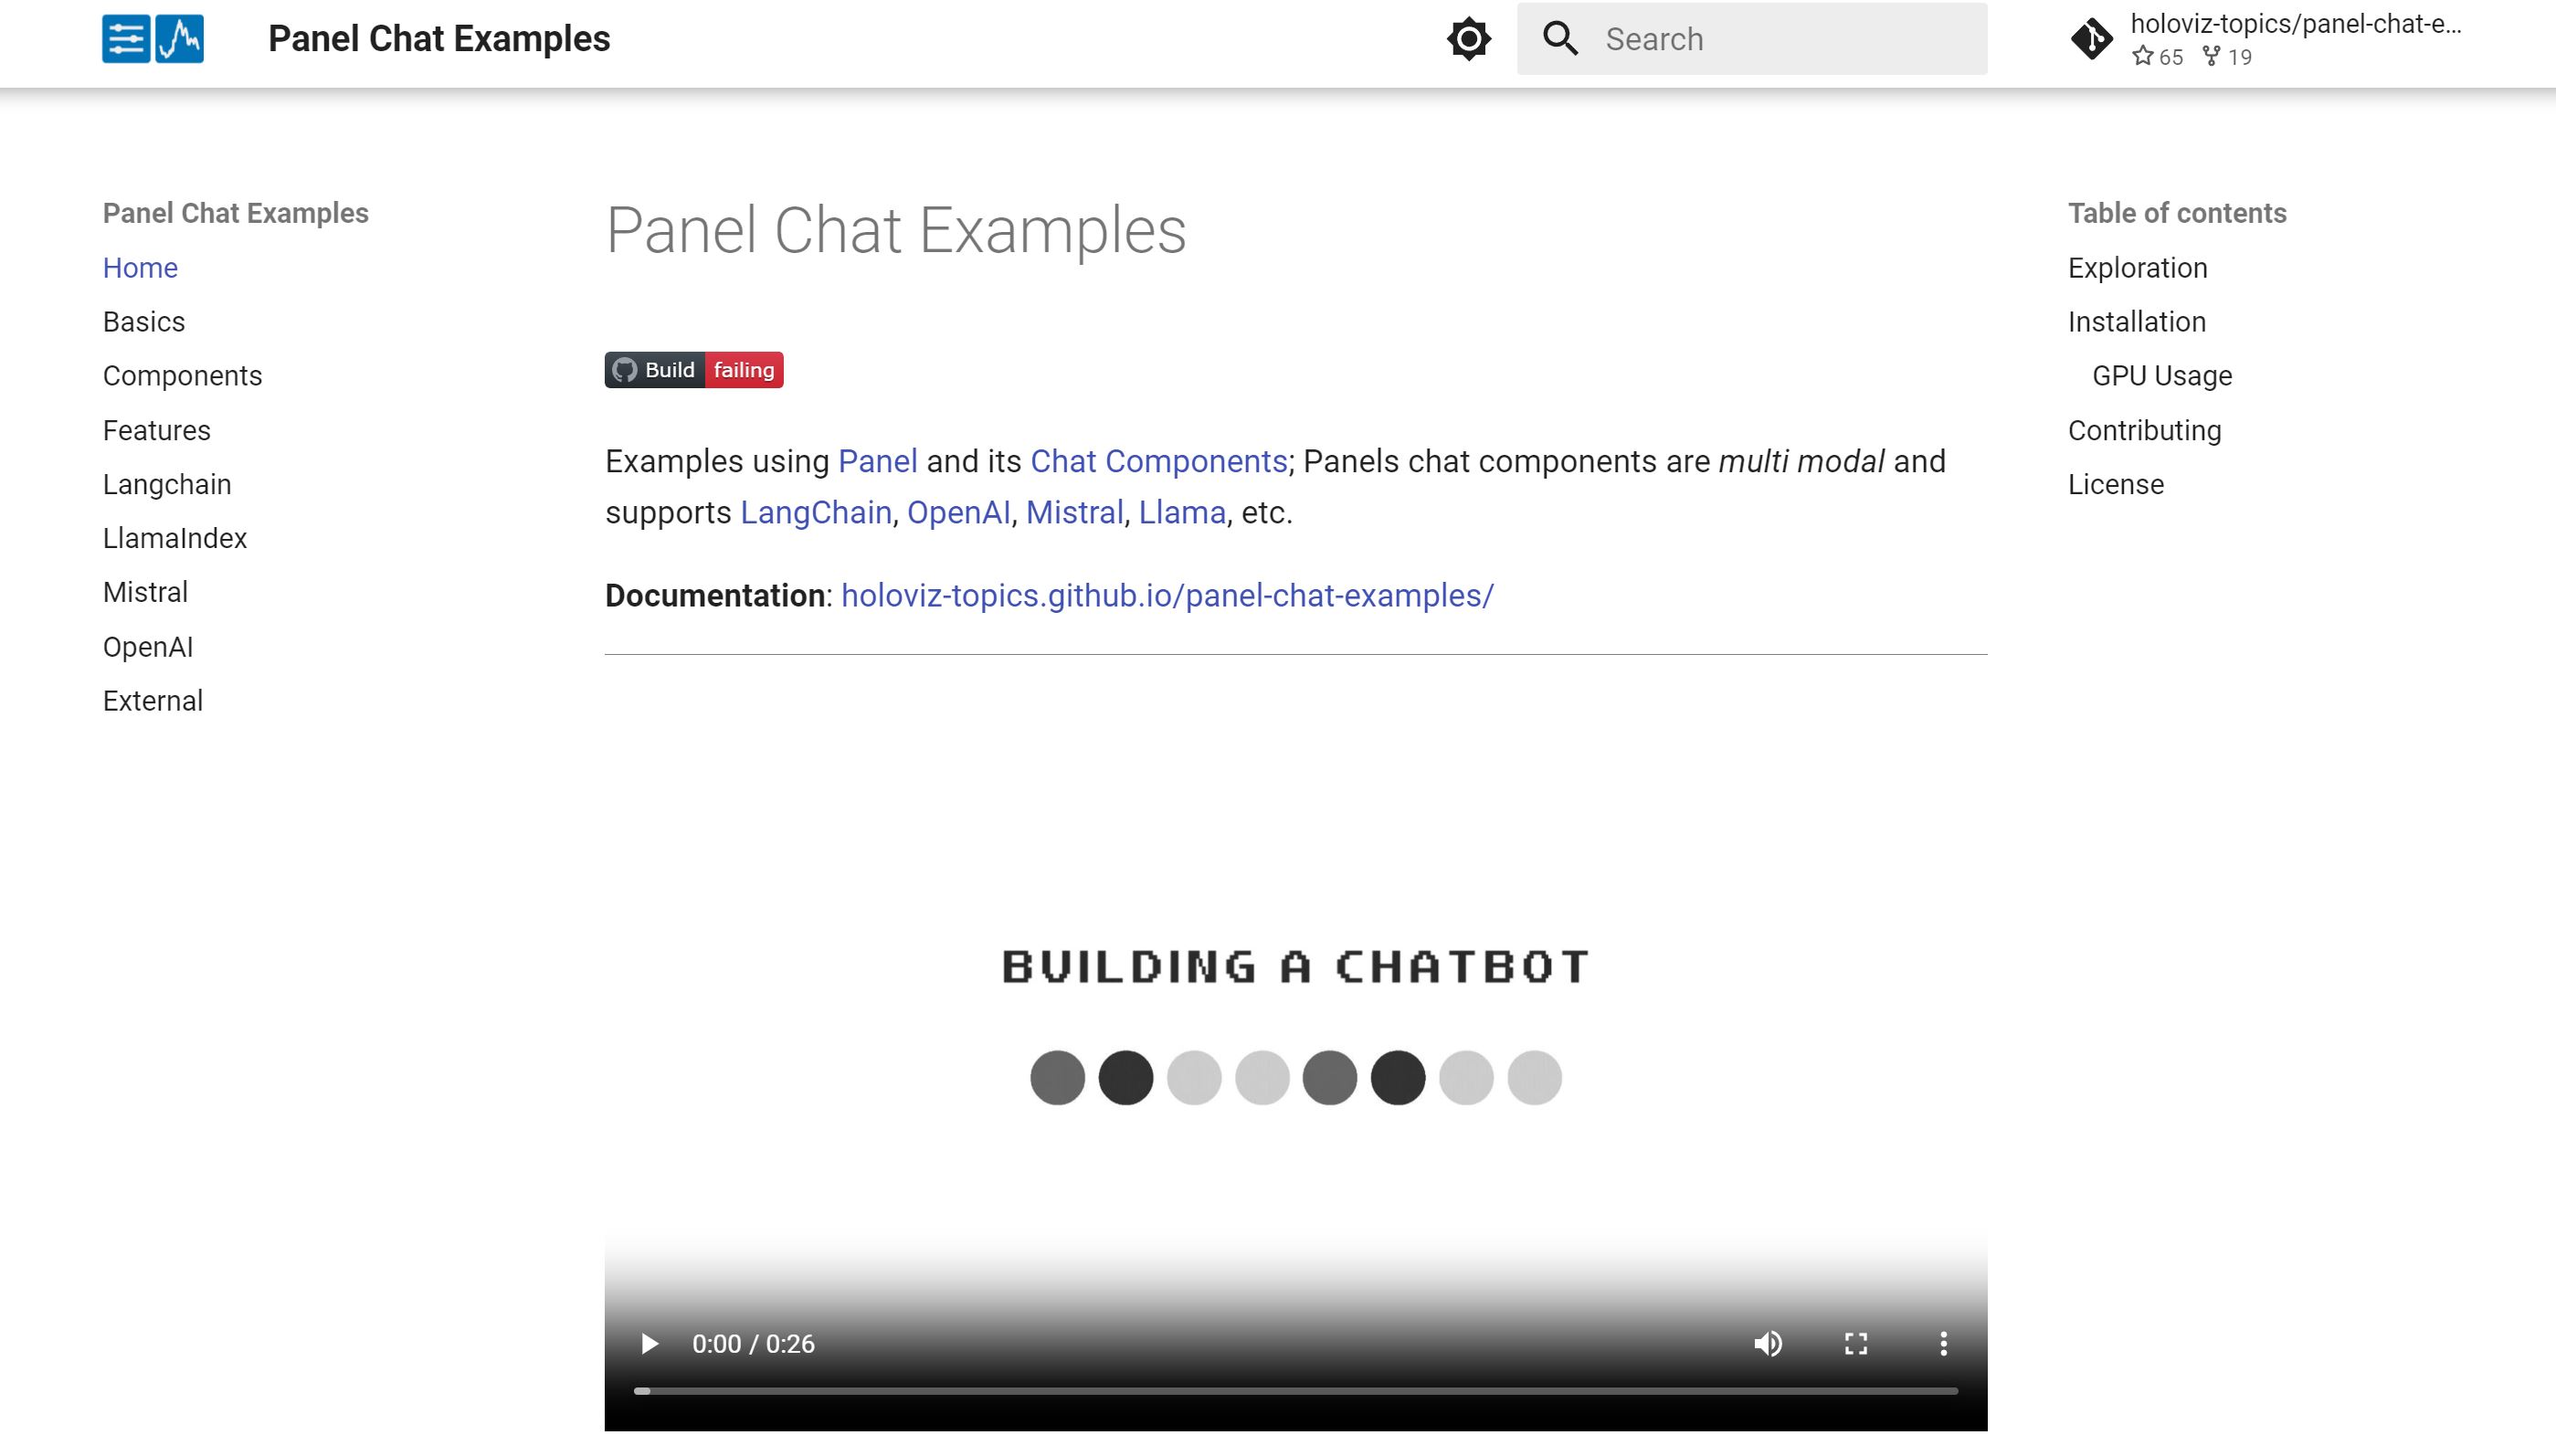Click the Panel hyperlink in description
The width and height of the screenshot is (2556, 1456).
pos(878,460)
